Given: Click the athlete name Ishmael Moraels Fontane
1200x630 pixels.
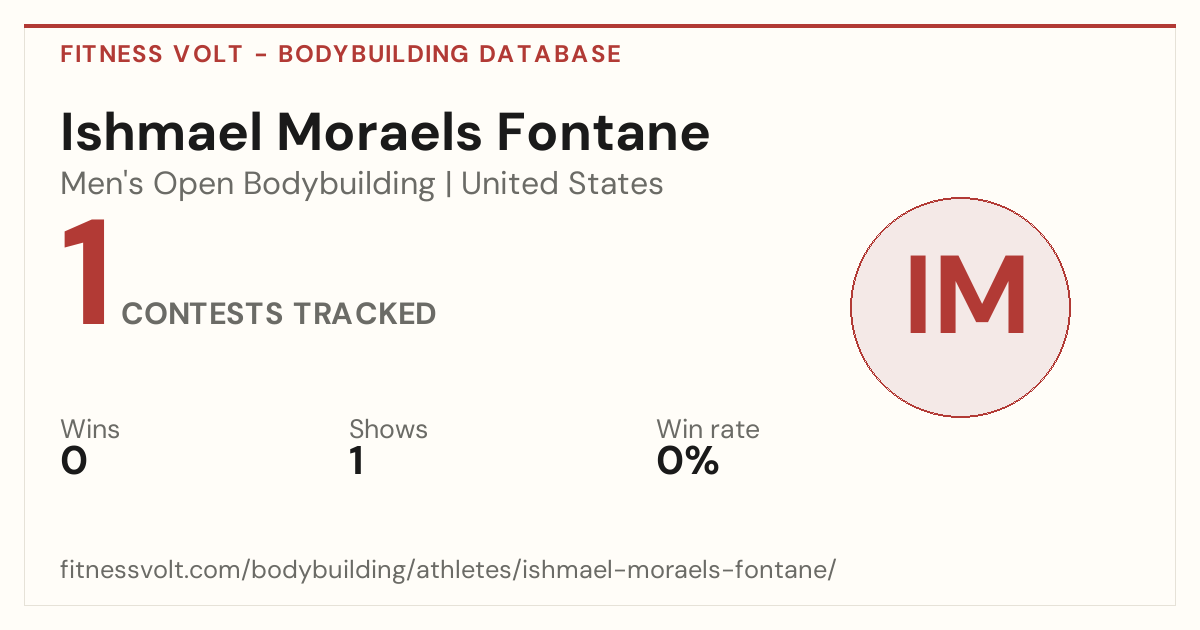Looking at the screenshot, I should 385,133.
